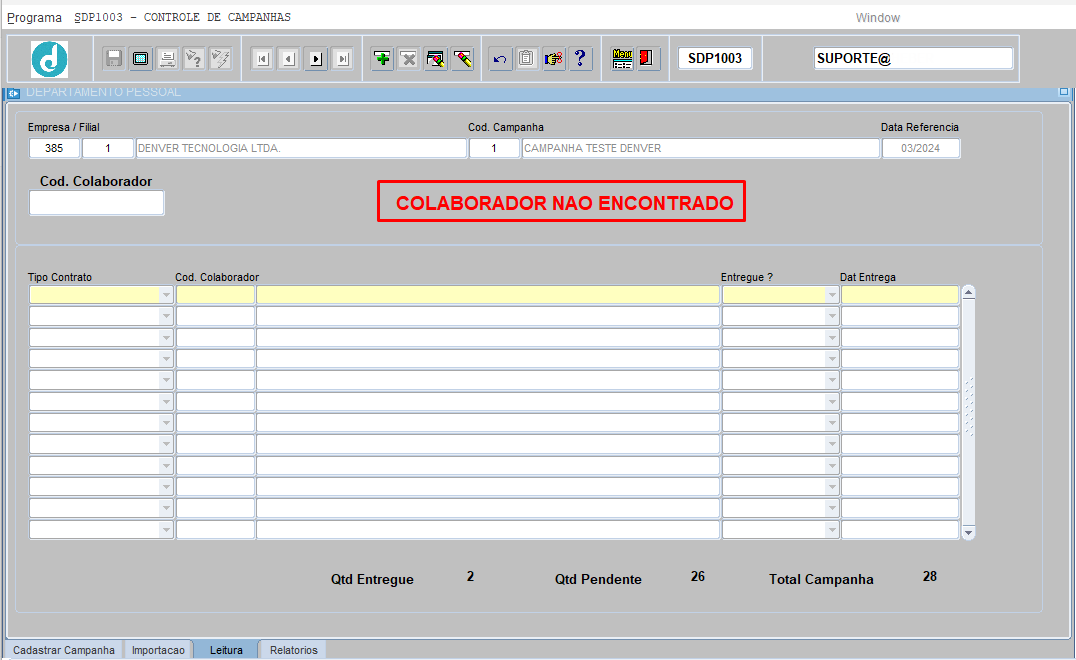Click the grid scrollbar up arrow
The image size is (1076, 660).
coord(968,293)
